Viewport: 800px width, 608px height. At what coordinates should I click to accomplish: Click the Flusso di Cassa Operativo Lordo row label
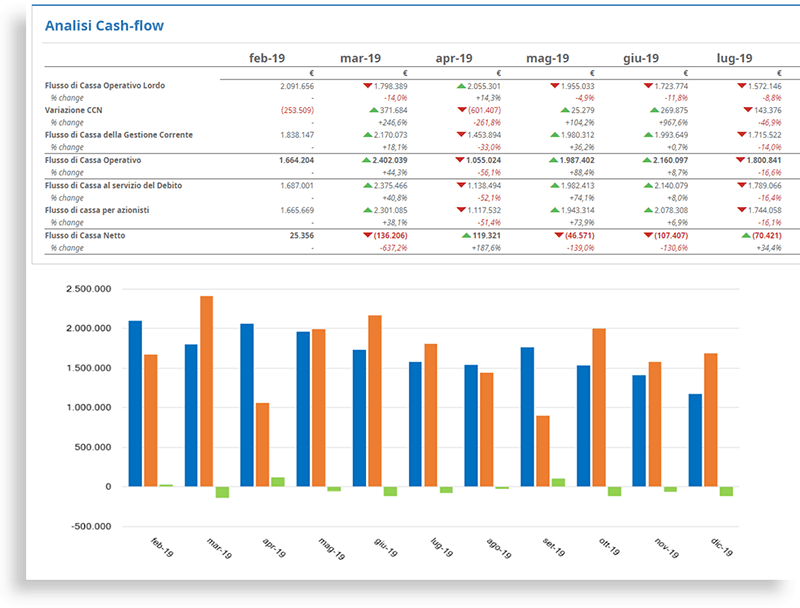tap(105, 85)
